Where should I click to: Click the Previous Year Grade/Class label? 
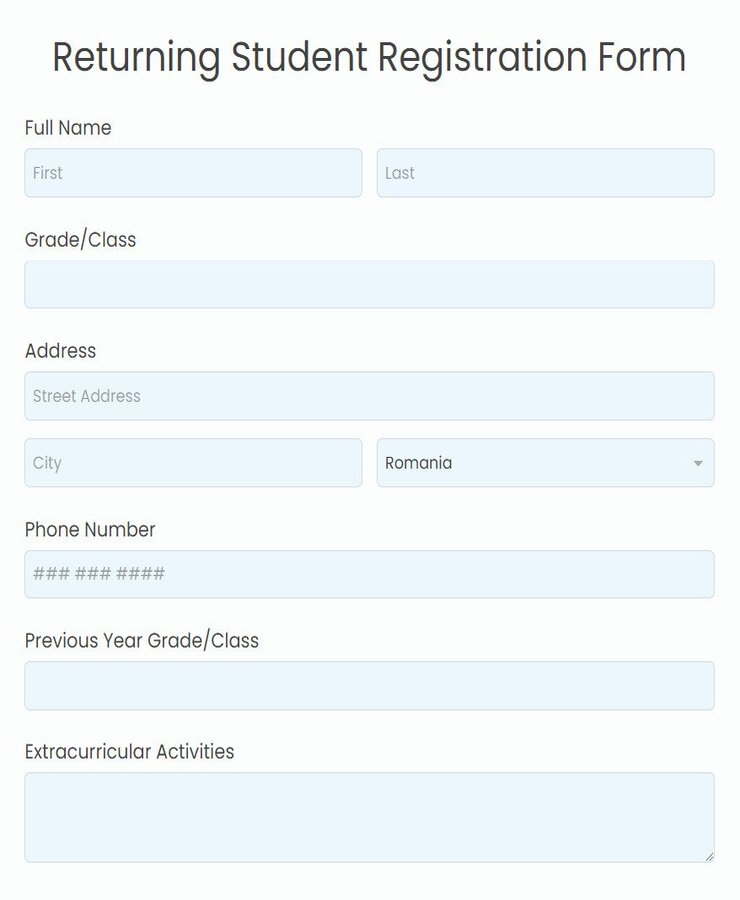tap(142, 641)
